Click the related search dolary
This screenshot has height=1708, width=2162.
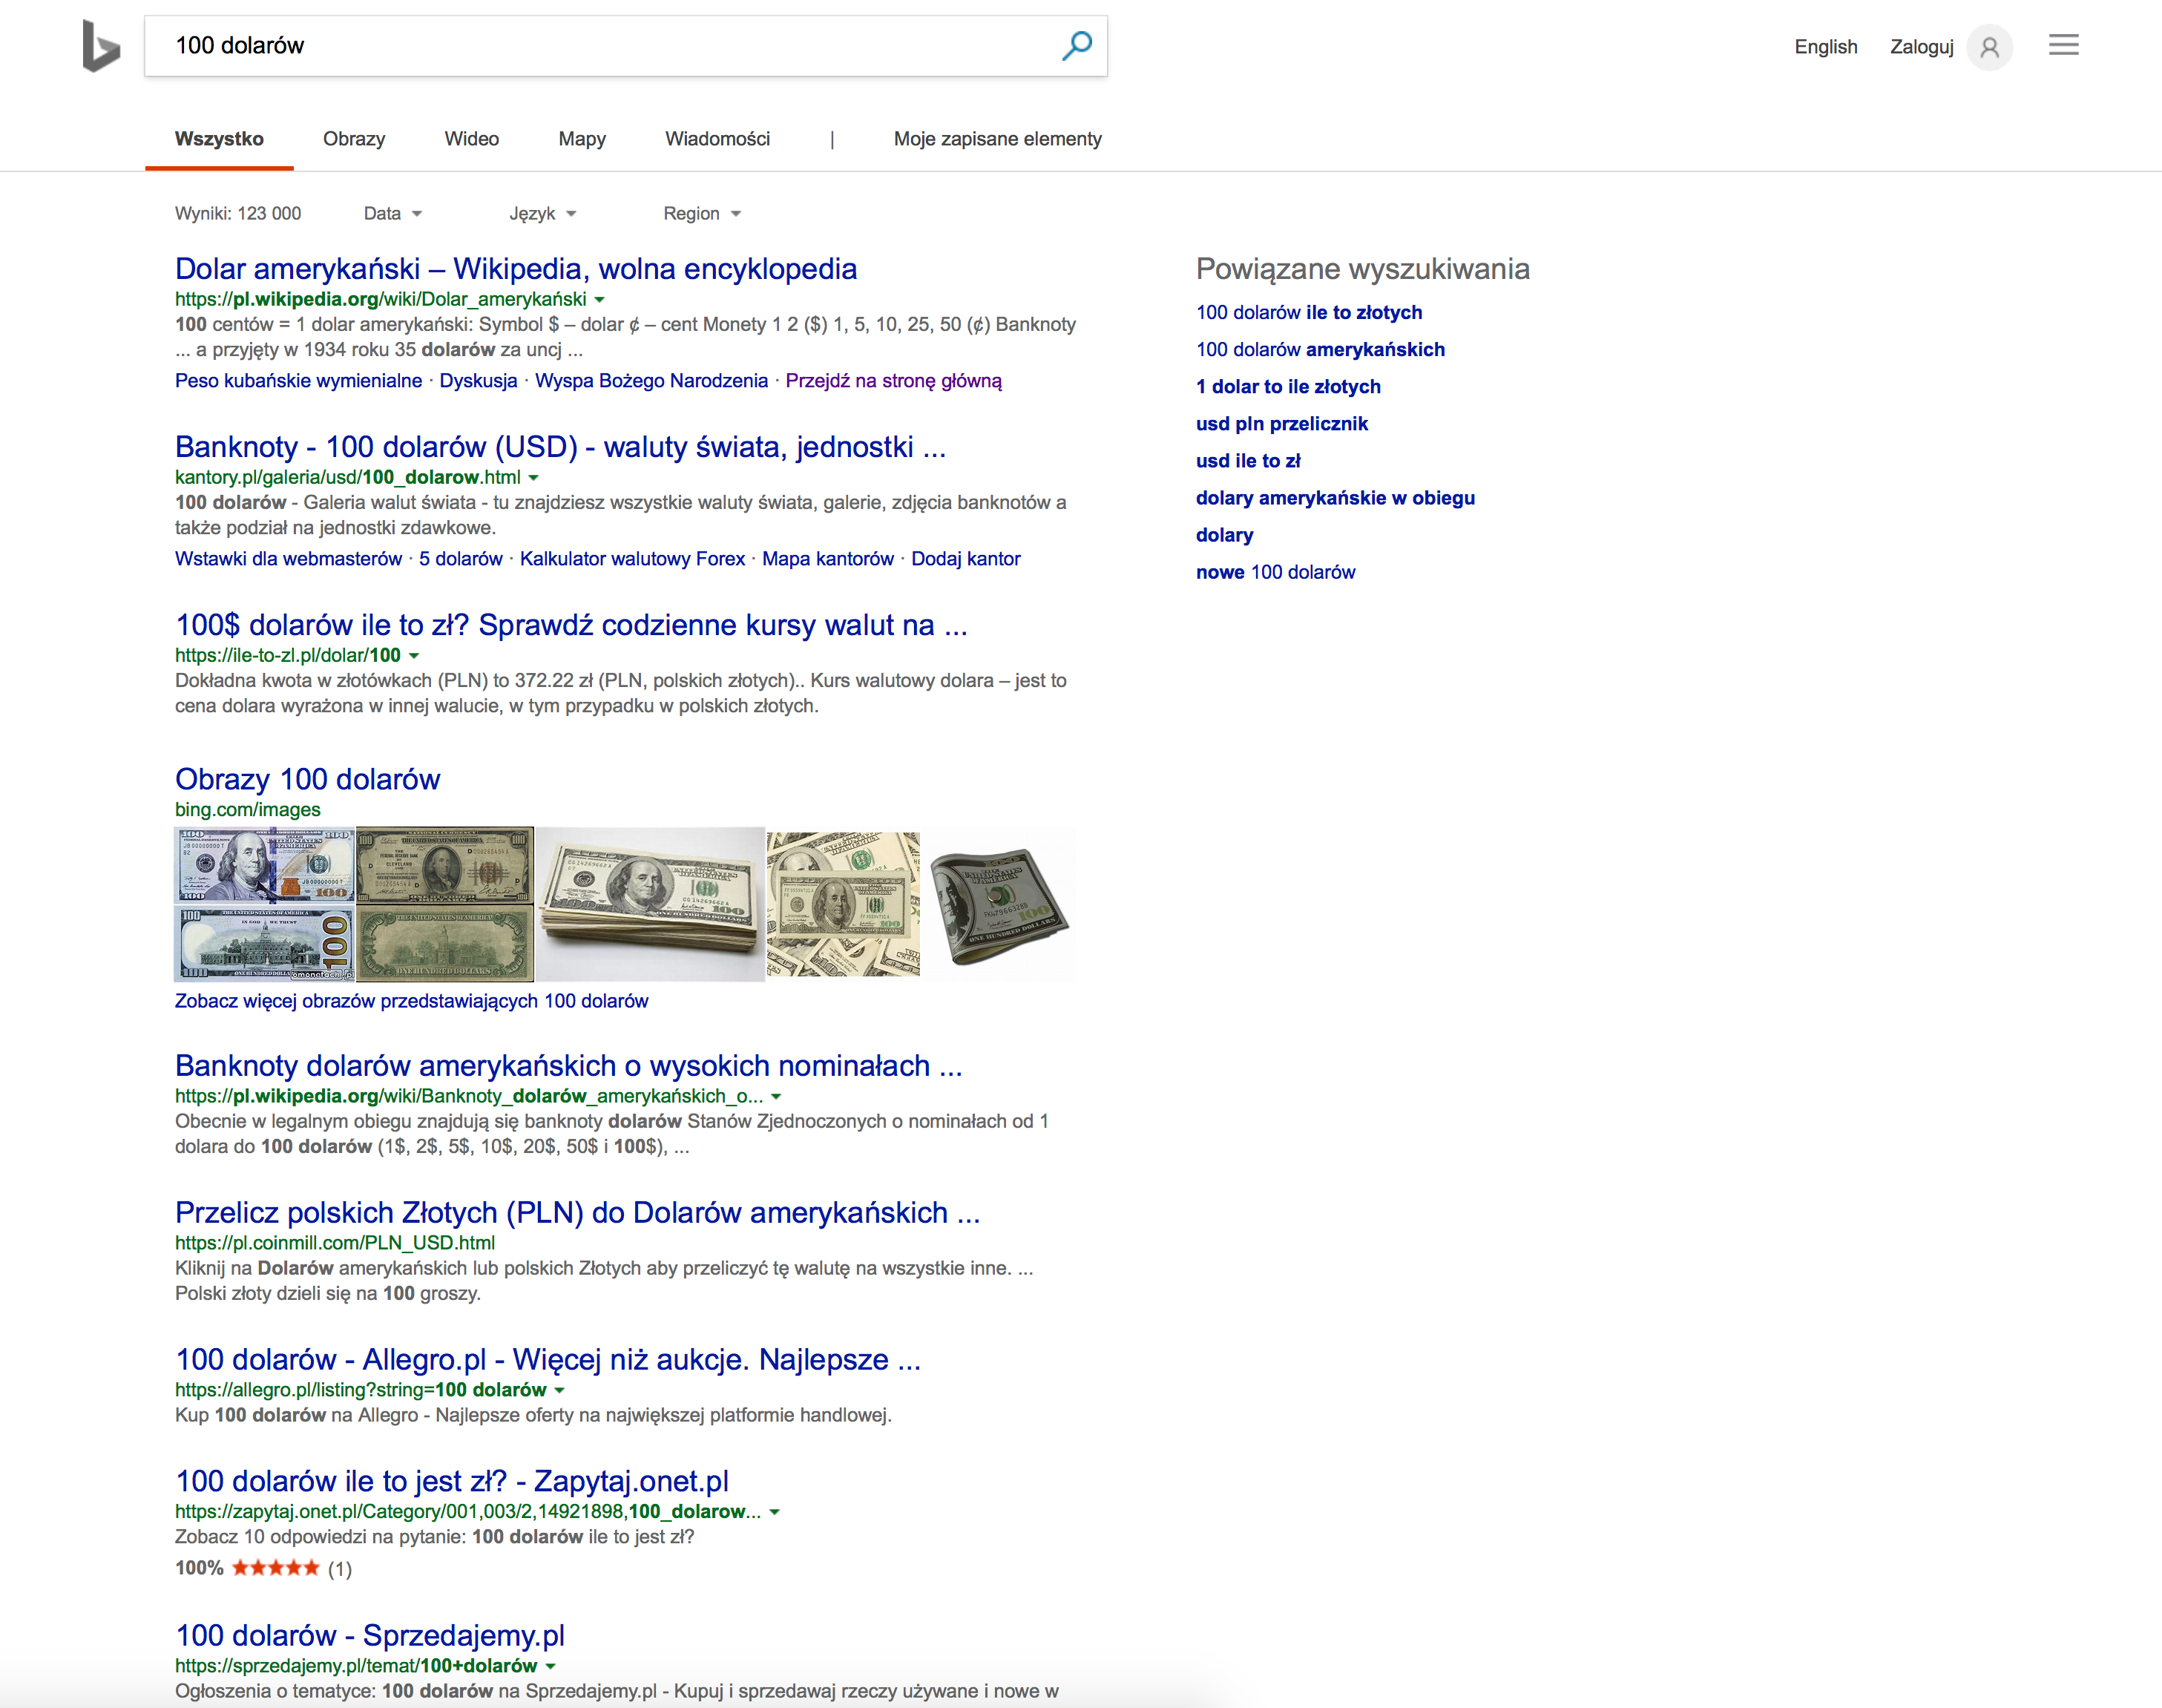click(x=1224, y=534)
